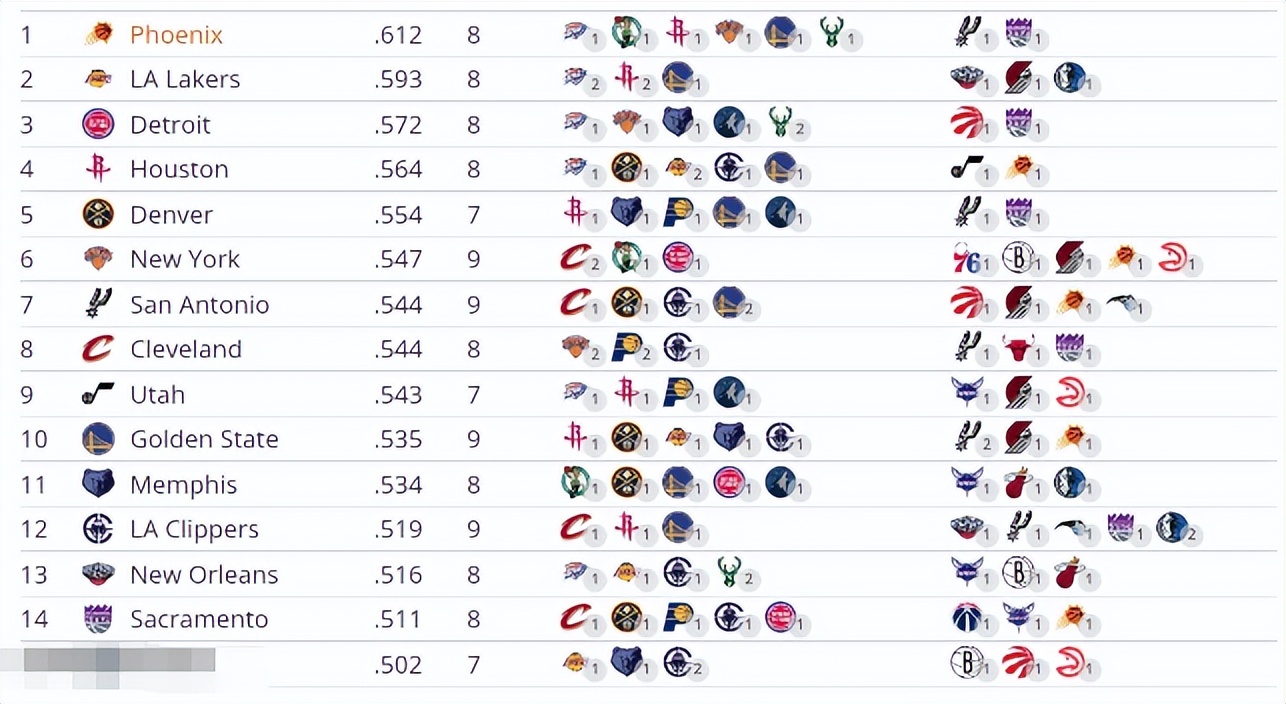Image resolution: width=1286 pixels, height=704 pixels.
Task: Open the Golden State team link
Action: [204, 439]
